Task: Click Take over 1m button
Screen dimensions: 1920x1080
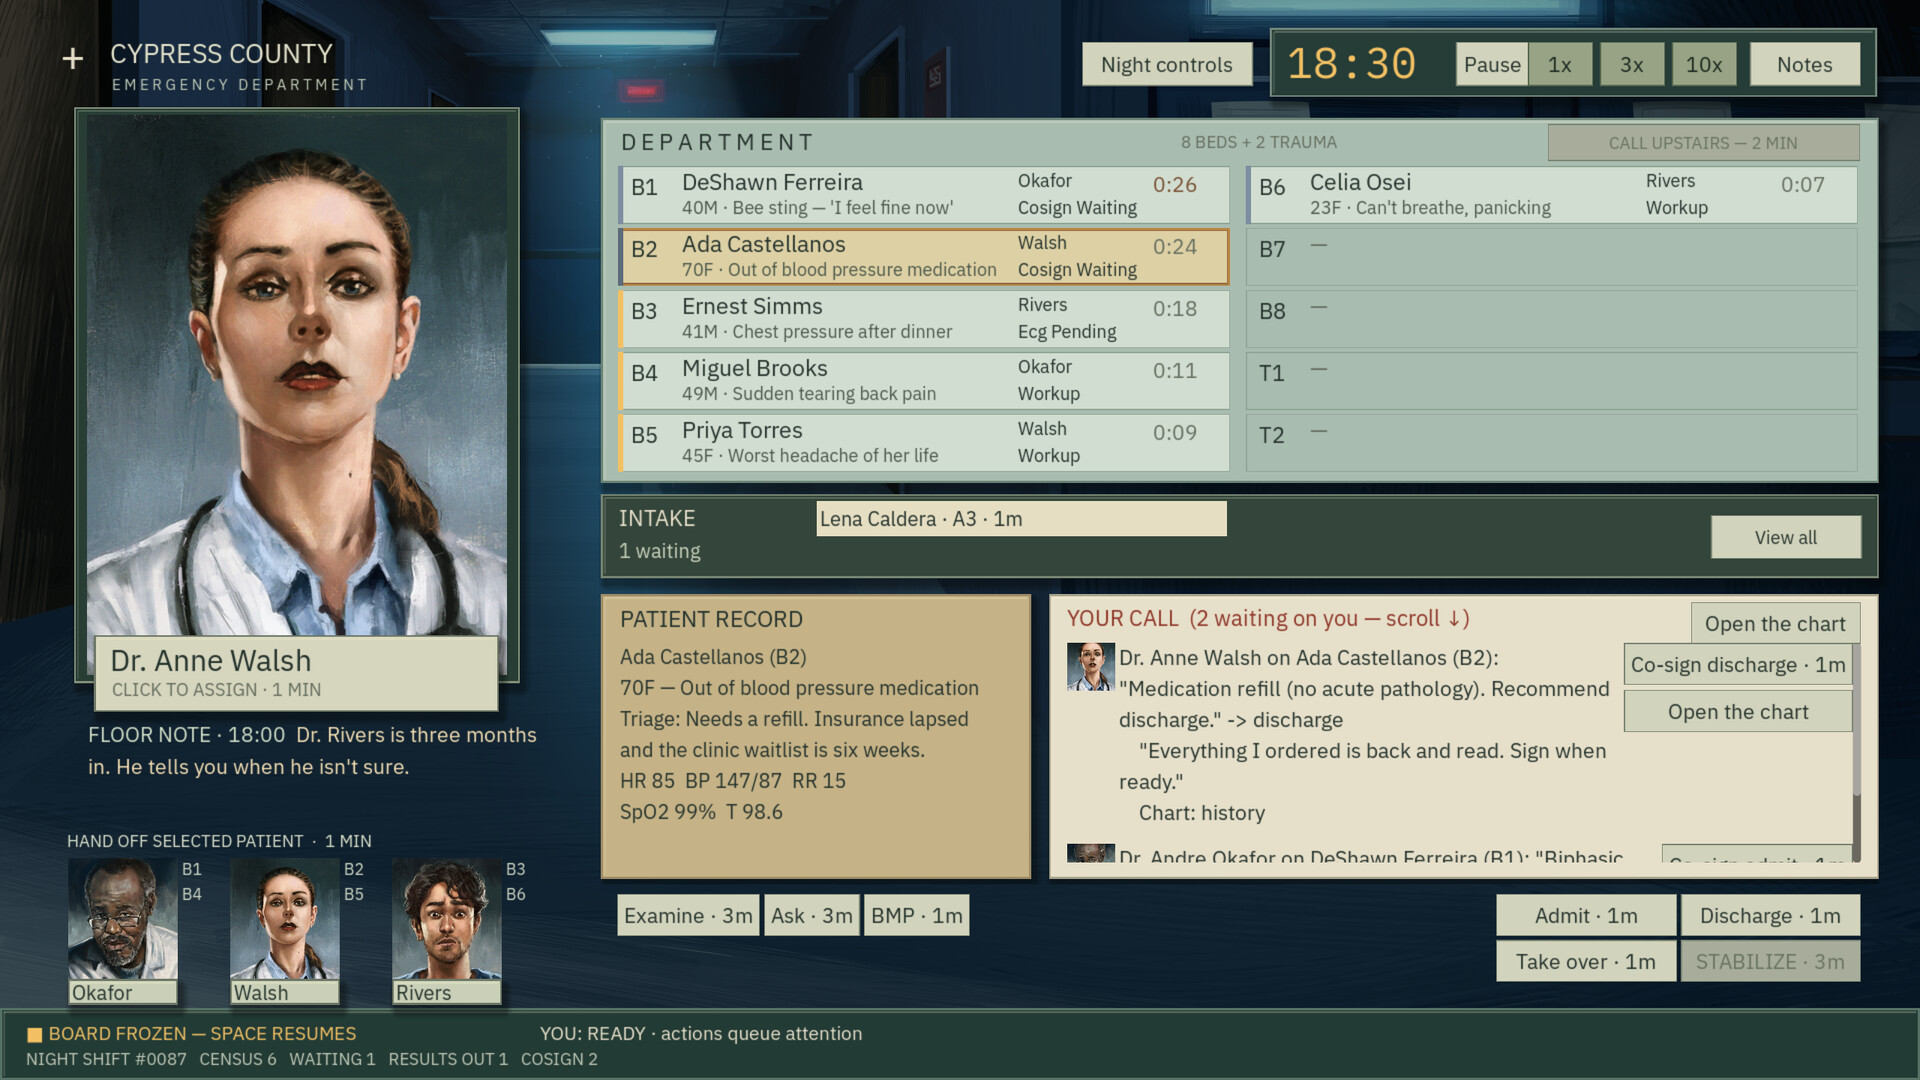Action: coord(1586,962)
